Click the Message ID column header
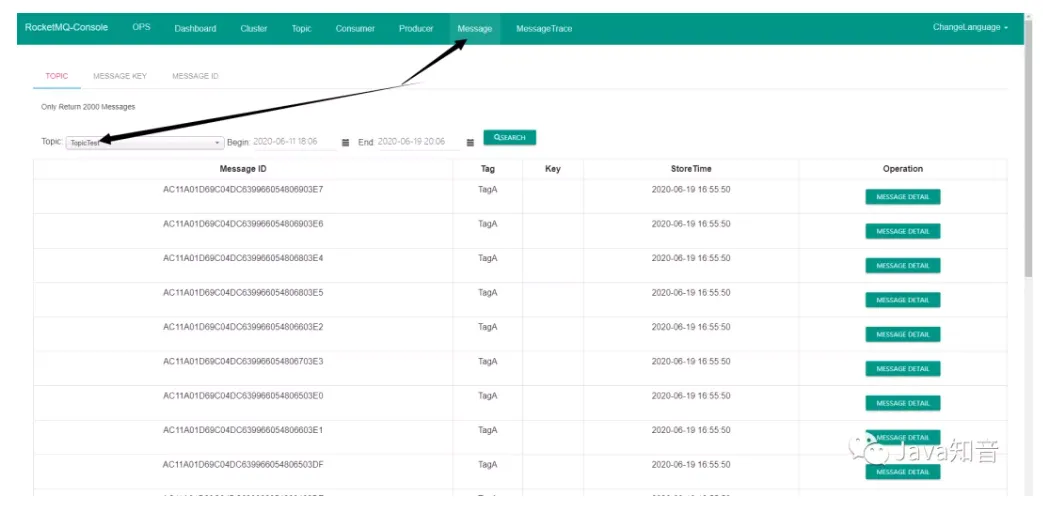This screenshot has width=1043, height=519. point(243,169)
